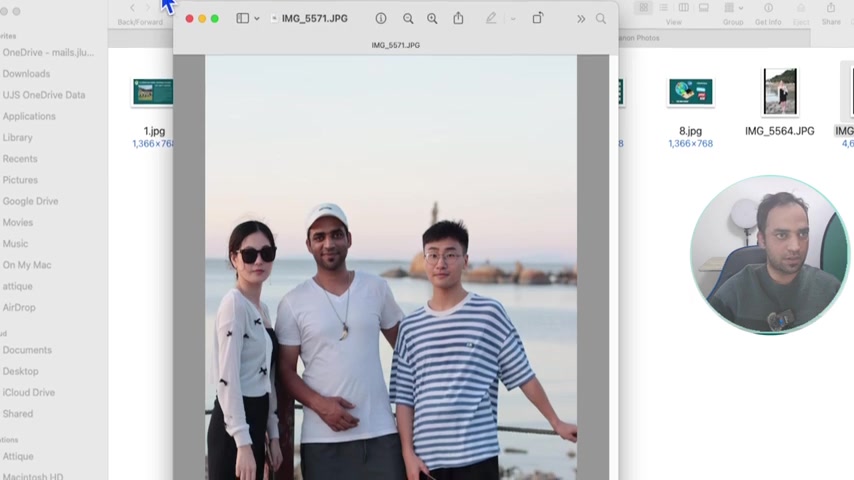Click the 1,366×768 dimensions under 8.jpg
Screen dimensions: 854x480
point(690,143)
